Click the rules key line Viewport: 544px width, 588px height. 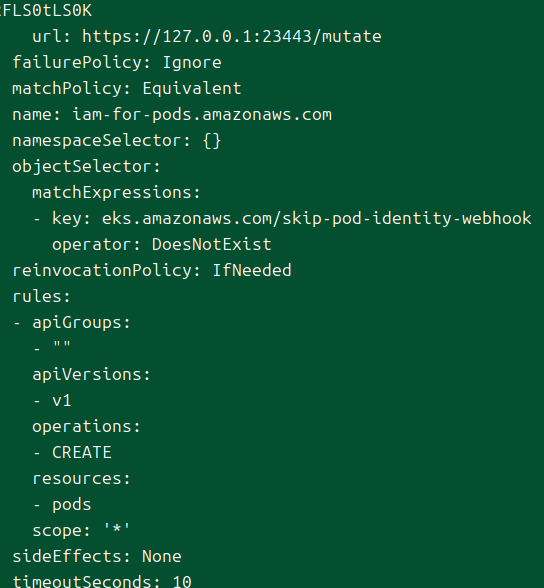(41, 297)
